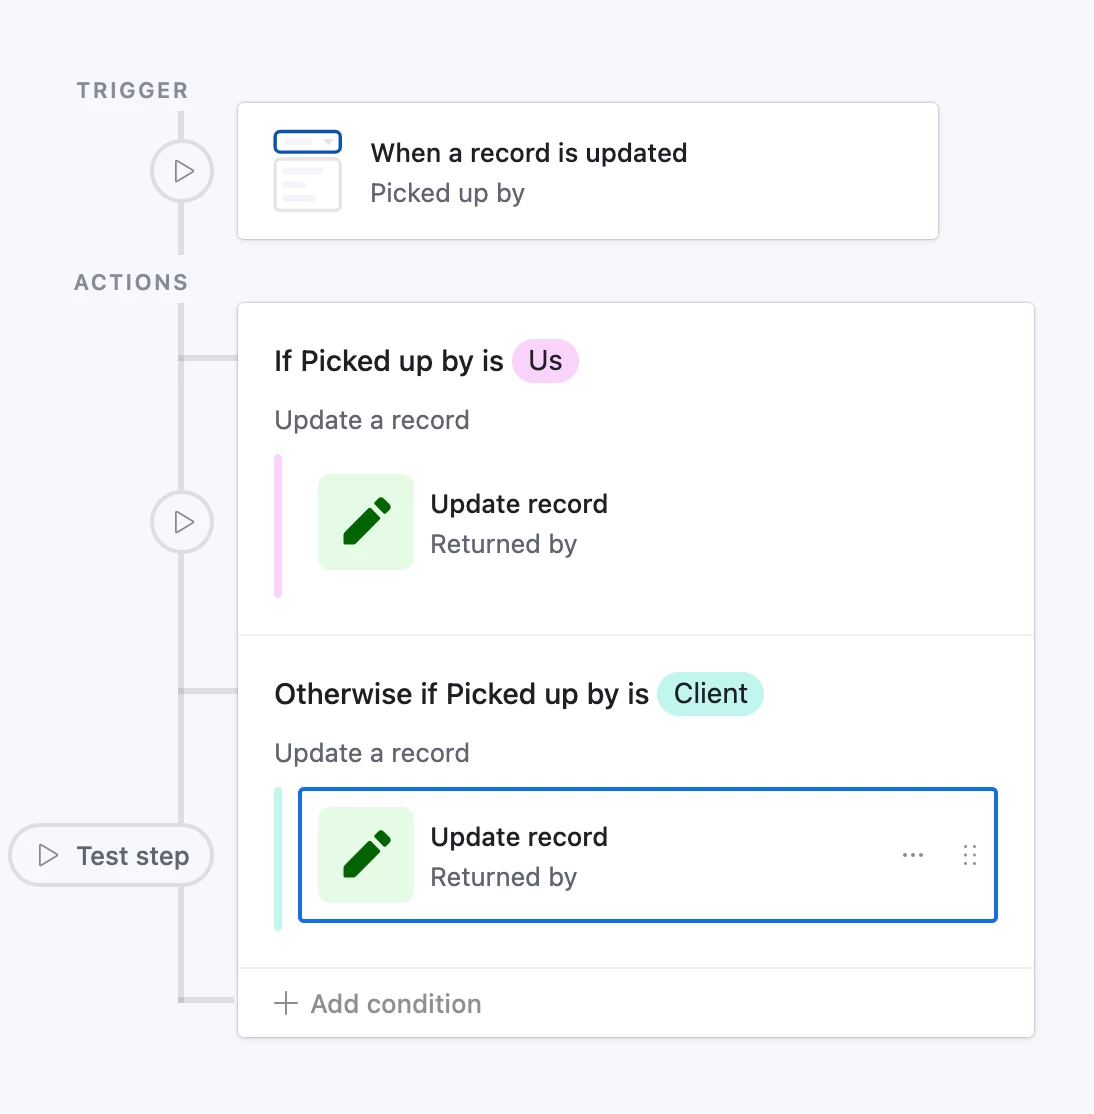Screen dimensions: 1094x1114
Task: Select the Update record action under Client
Action: coord(648,855)
